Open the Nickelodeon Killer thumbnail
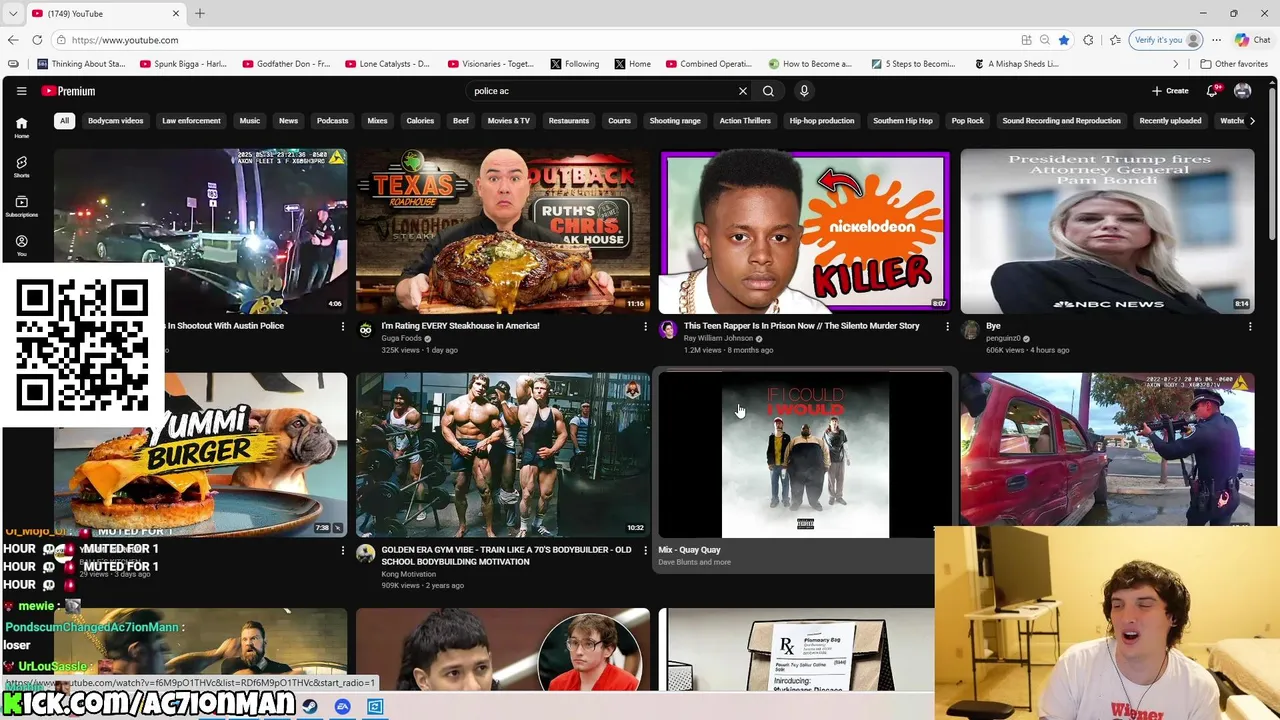 click(x=805, y=231)
